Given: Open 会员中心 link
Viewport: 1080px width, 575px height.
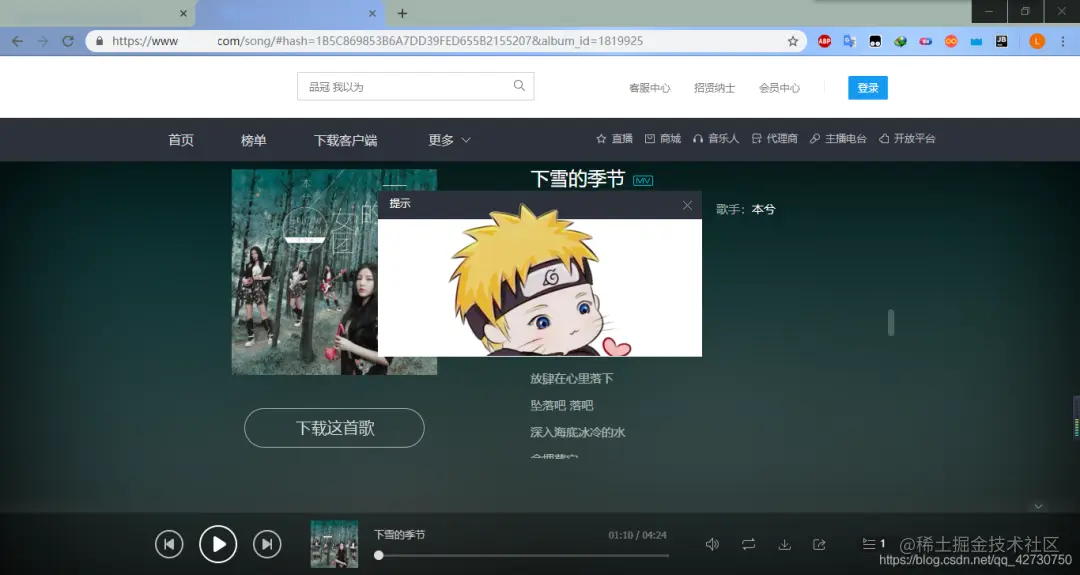Looking at the screenshot, I should click(780, 87).
